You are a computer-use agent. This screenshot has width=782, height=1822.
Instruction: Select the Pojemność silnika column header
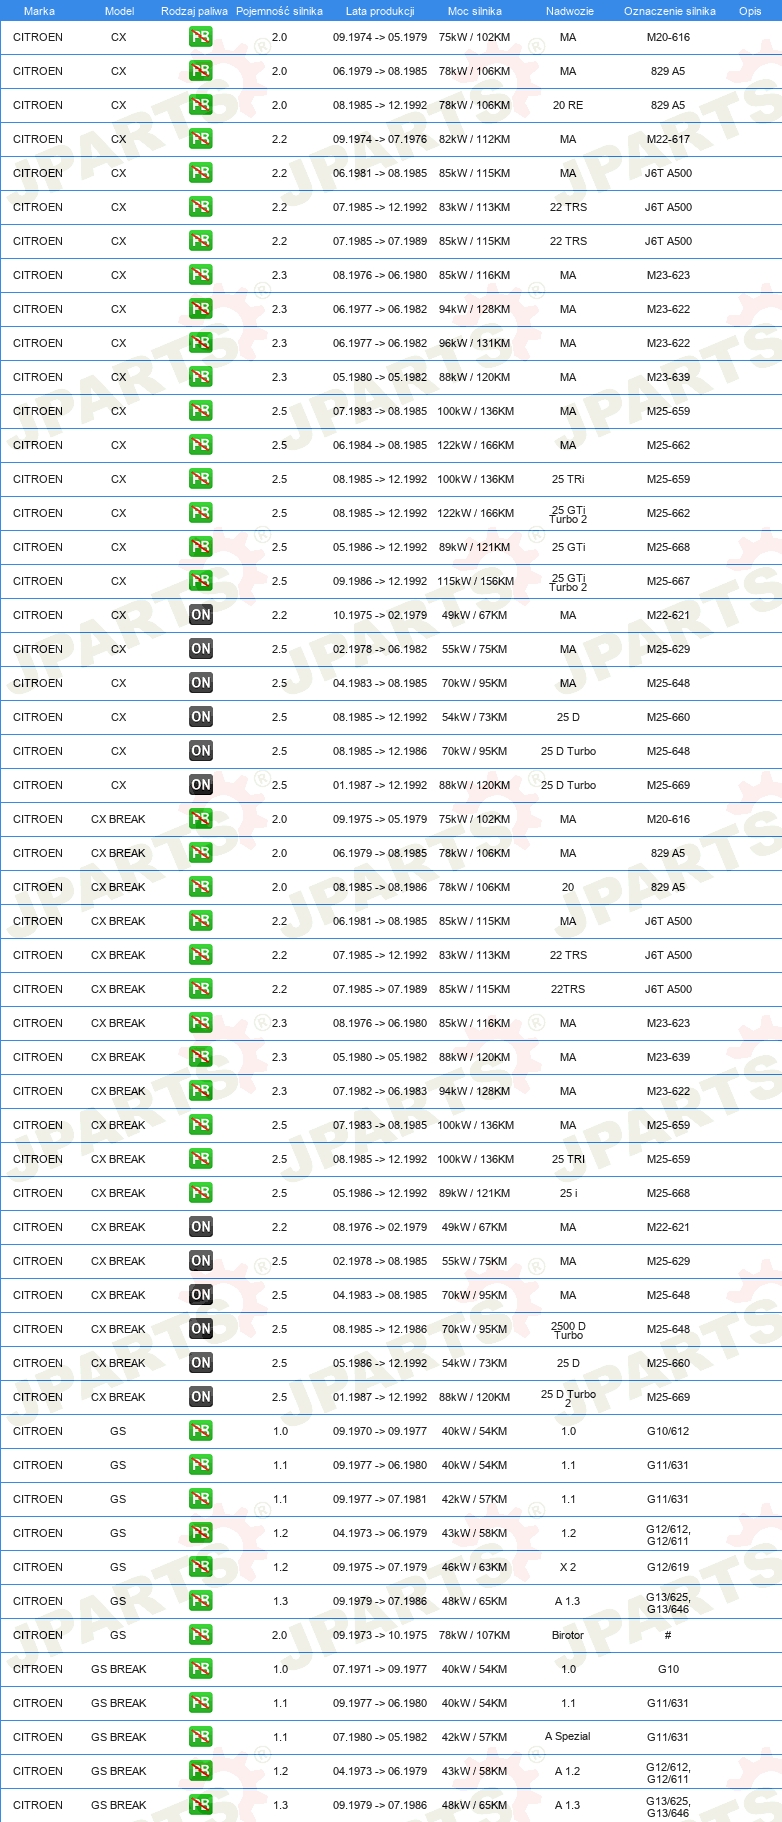pos(279,11)
